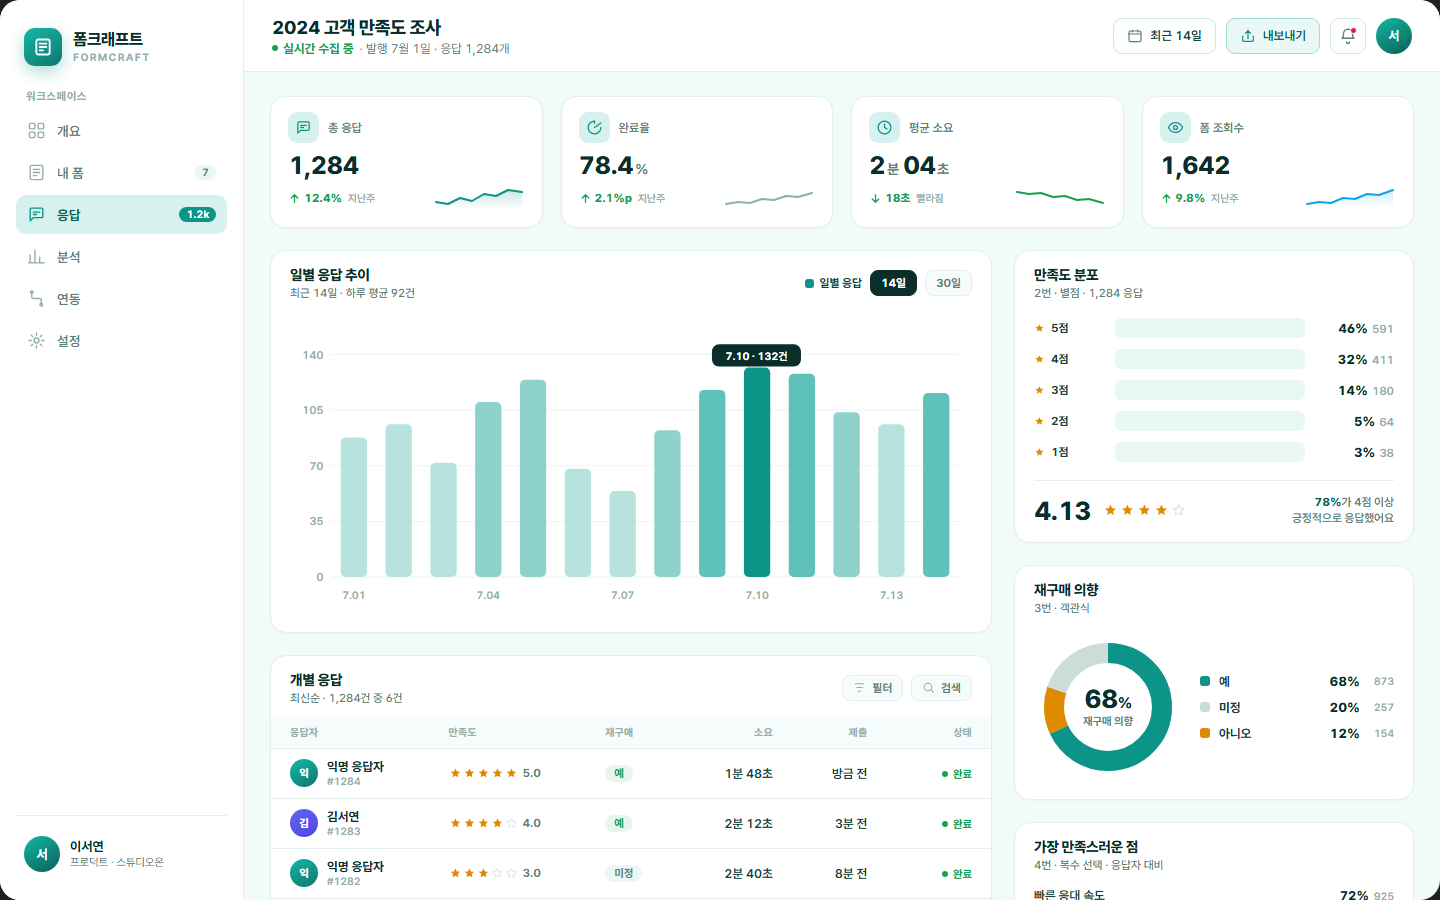
Task: Open the 개요 grid icon in sidebar
Action: pos(36,131)
